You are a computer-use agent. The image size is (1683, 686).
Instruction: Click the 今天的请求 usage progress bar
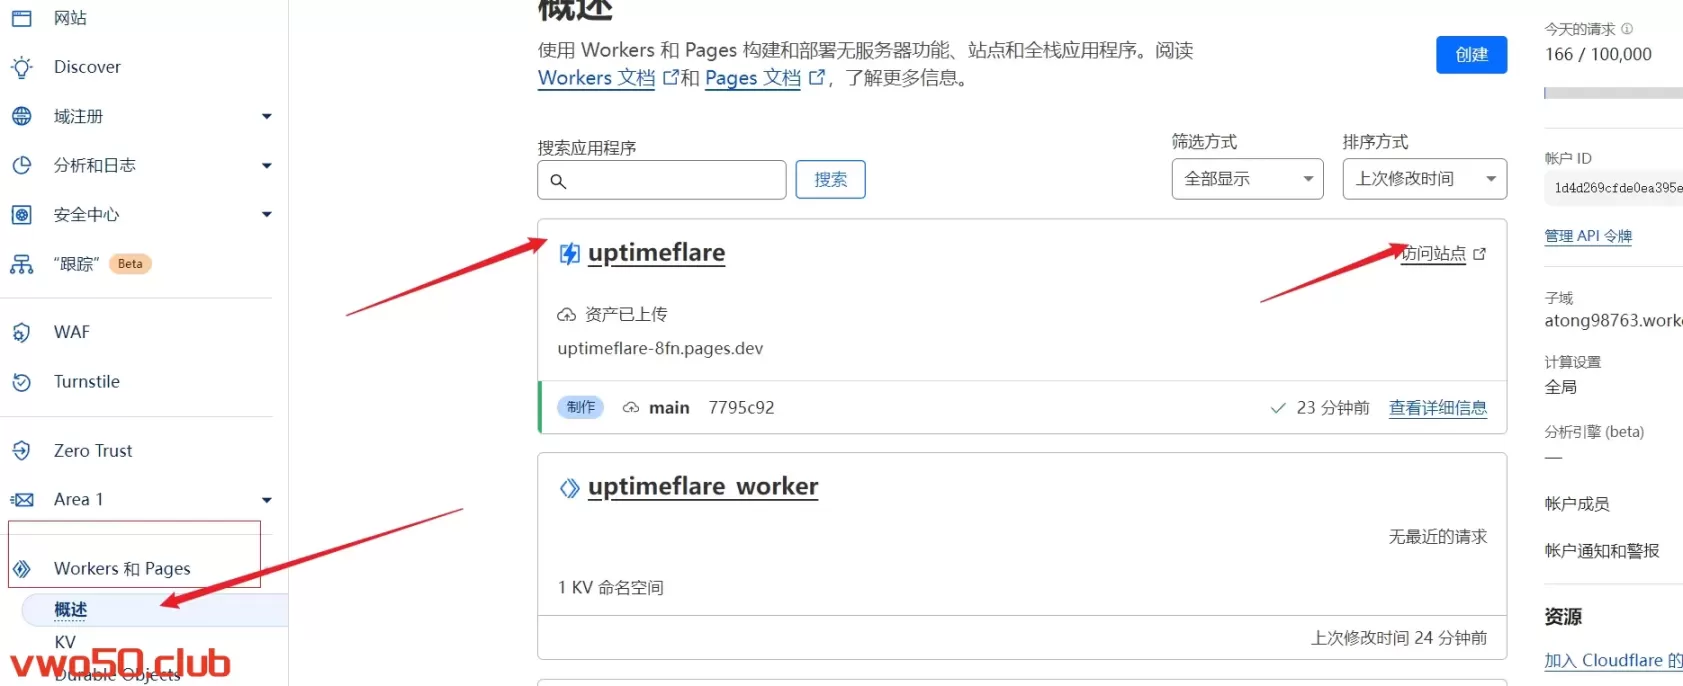[1612, 93]
